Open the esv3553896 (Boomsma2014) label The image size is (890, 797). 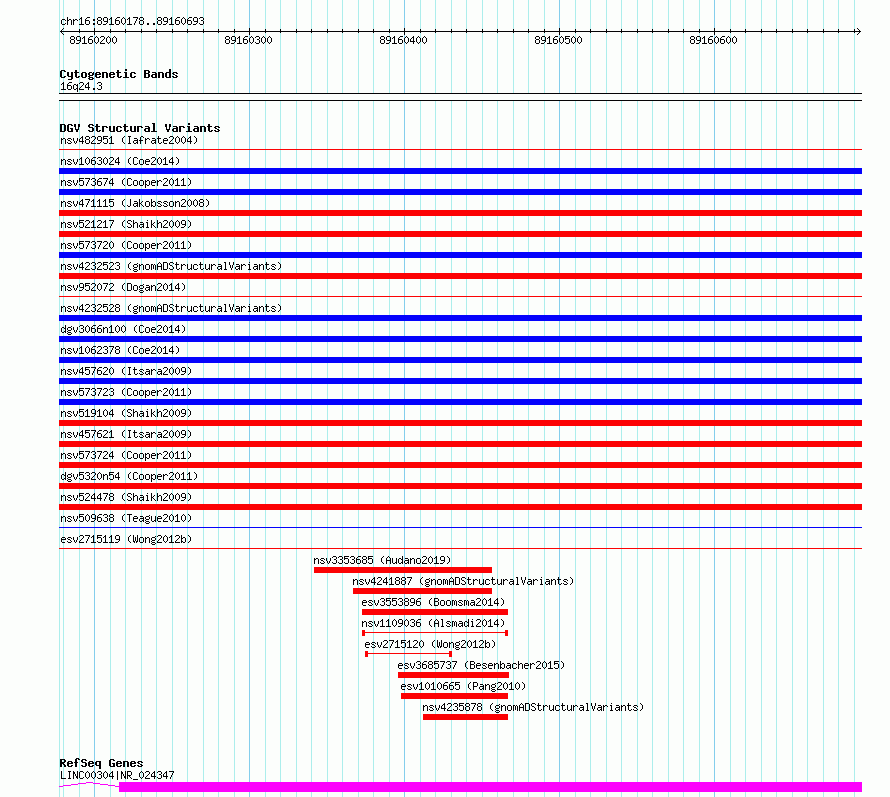[x=433, y=602]
